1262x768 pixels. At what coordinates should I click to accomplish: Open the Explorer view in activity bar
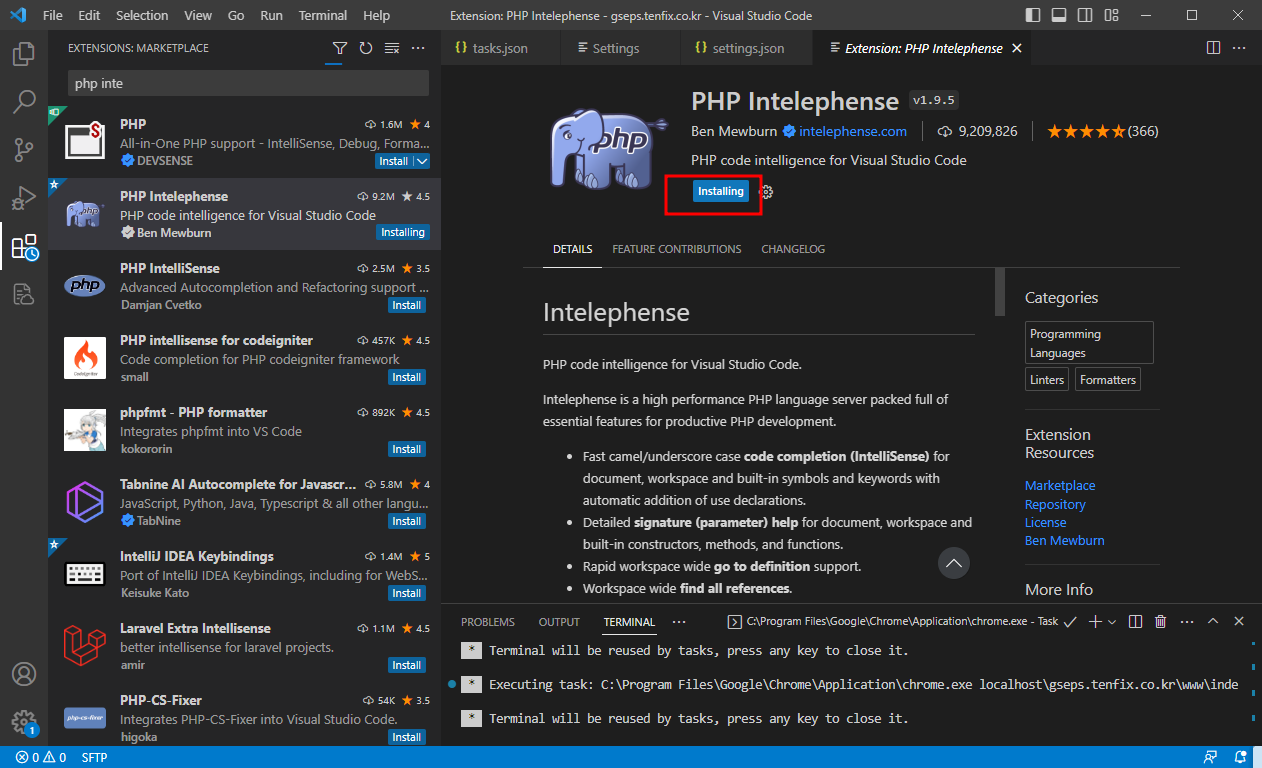pyautogui.click(x=24, y=54)
